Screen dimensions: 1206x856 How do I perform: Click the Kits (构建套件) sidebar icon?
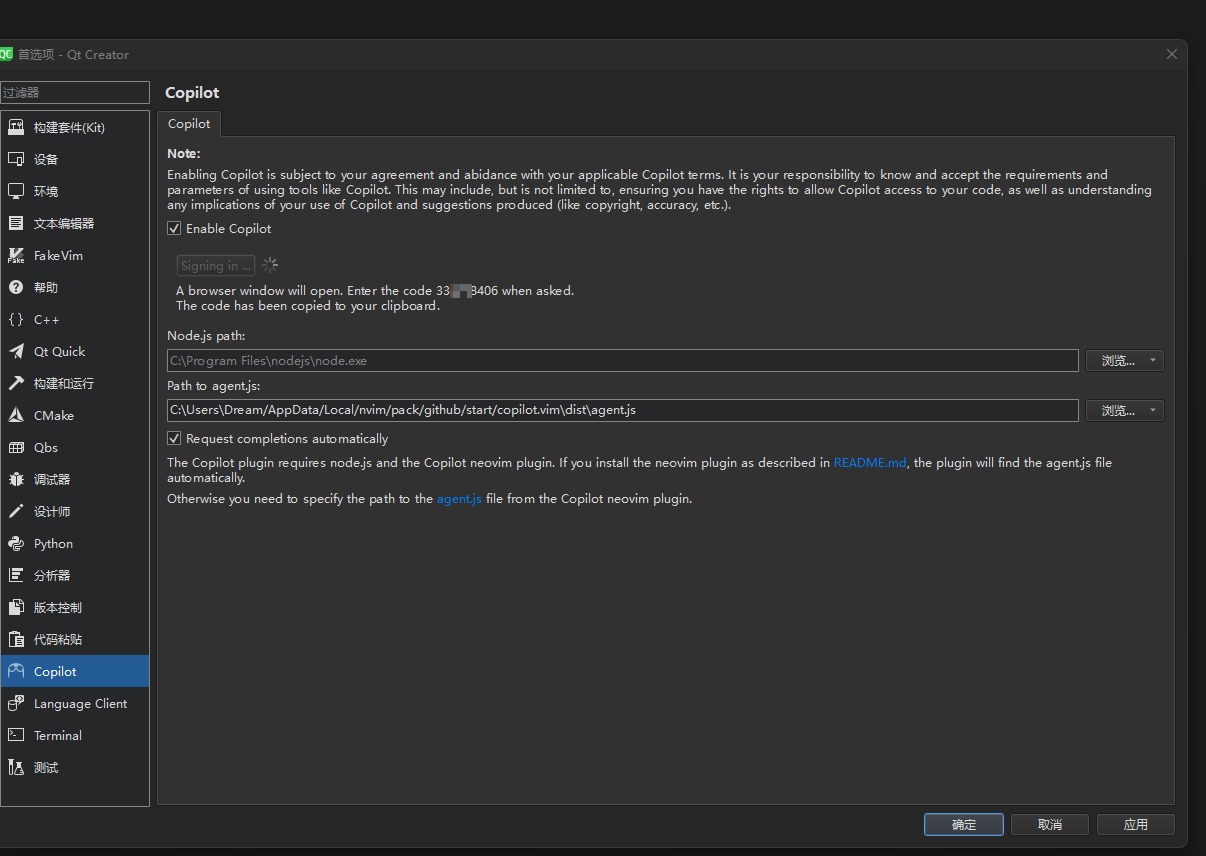tap(16, 127)
